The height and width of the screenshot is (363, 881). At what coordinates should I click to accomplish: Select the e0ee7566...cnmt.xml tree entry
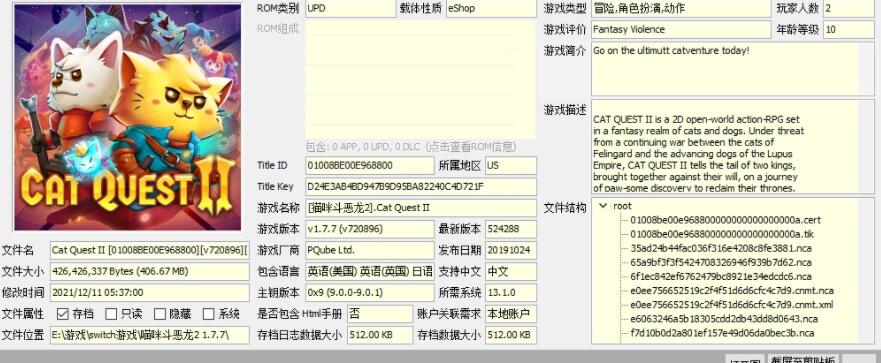732,305
